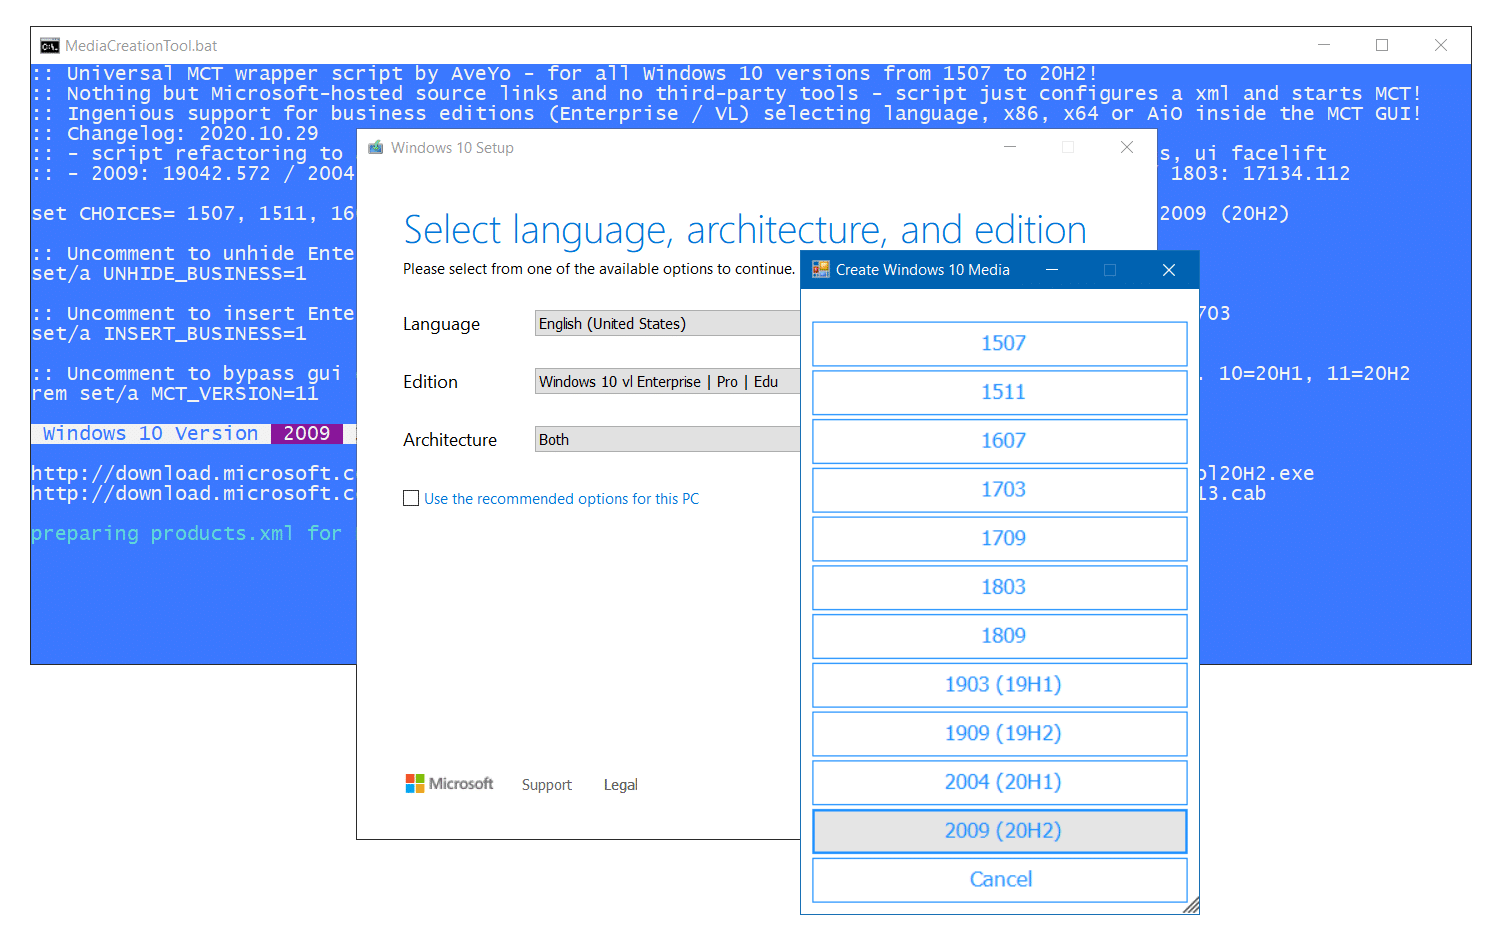Image resolution: width=1511 pixels, height=947 pixels.
Task: Open the Legal link in Setup
Action: click(x=620, y=785)
